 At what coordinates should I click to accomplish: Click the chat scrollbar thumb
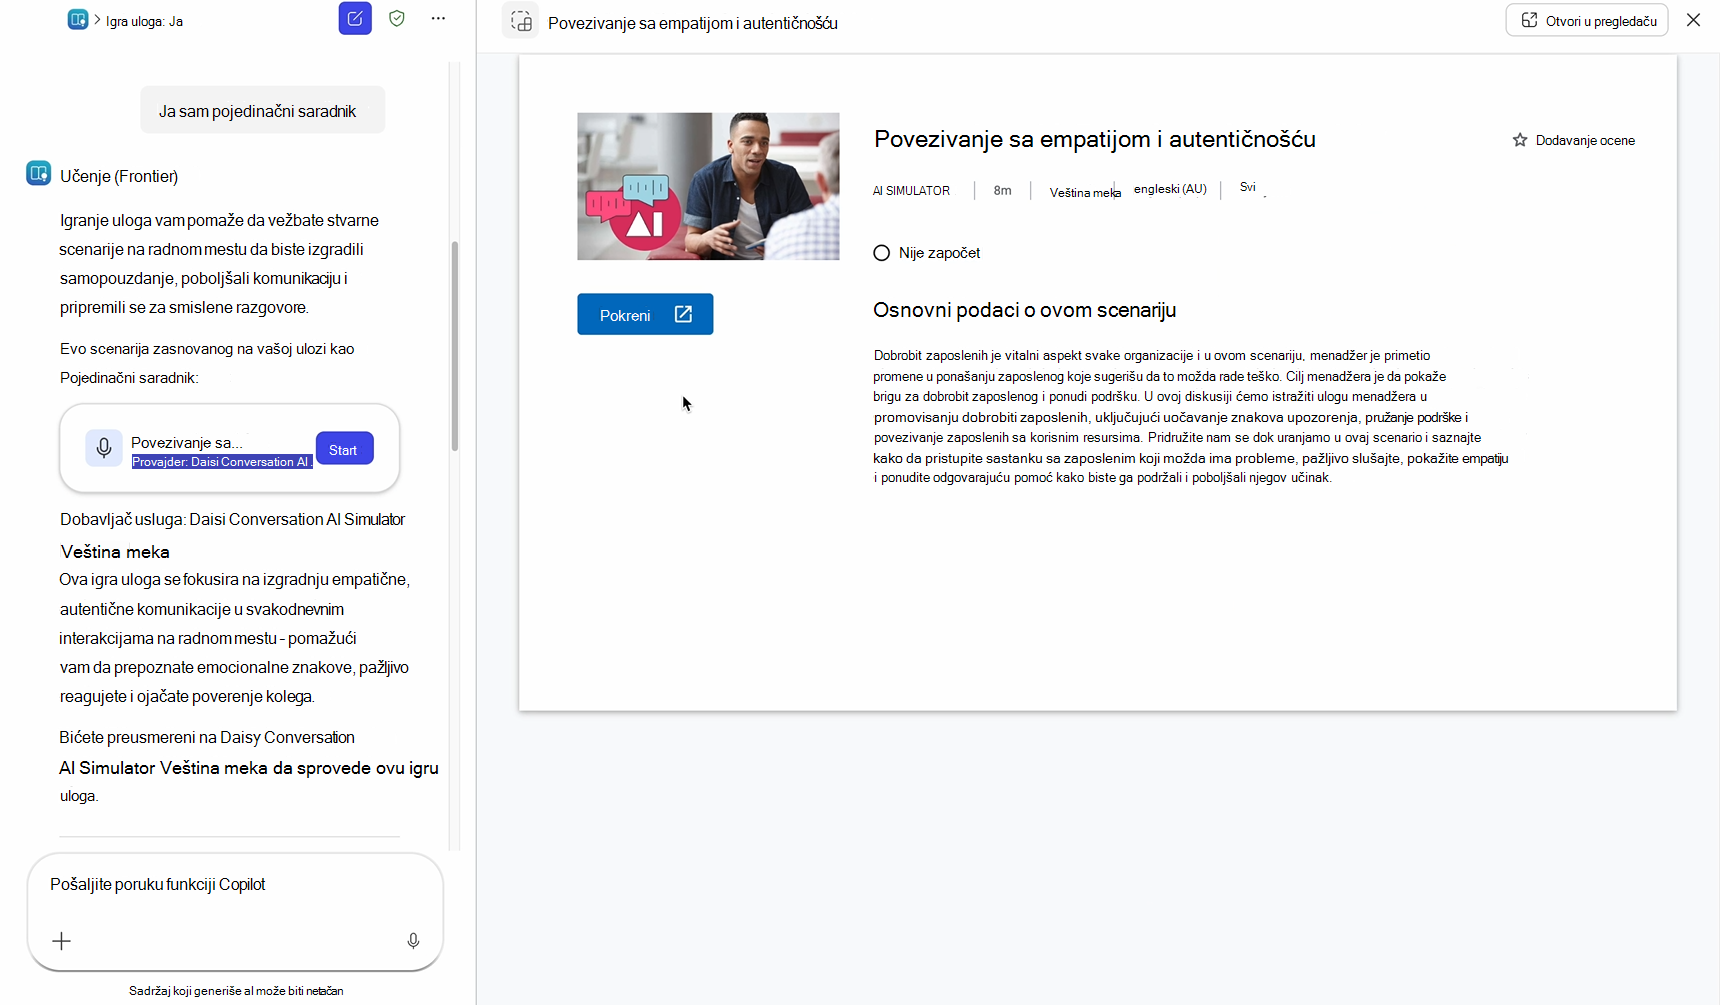point(455,345)
